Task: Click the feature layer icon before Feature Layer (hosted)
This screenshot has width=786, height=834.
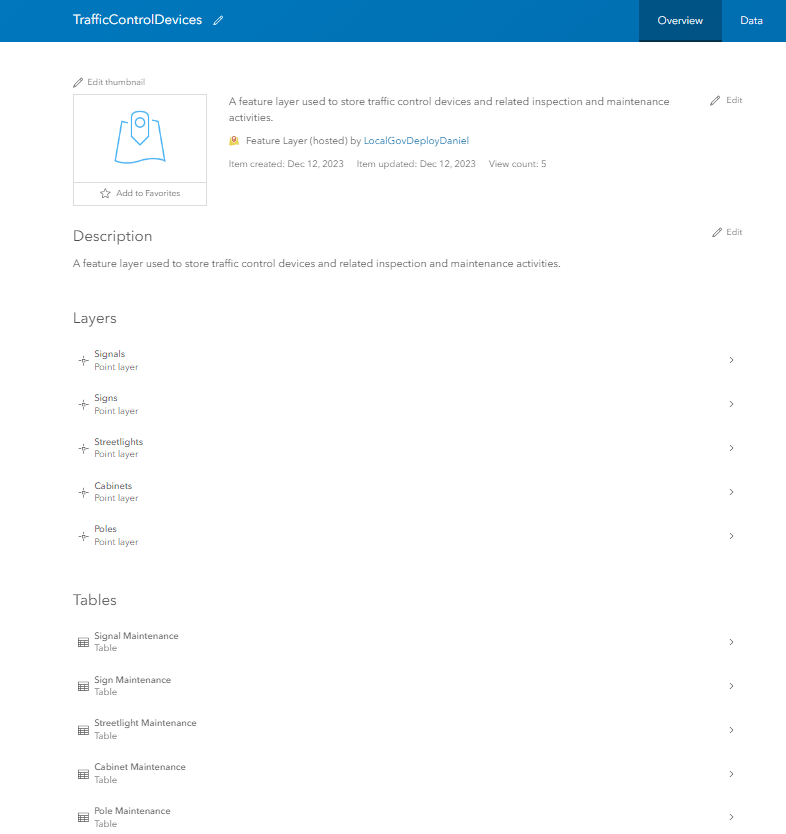Action: (x=234, y=141)
